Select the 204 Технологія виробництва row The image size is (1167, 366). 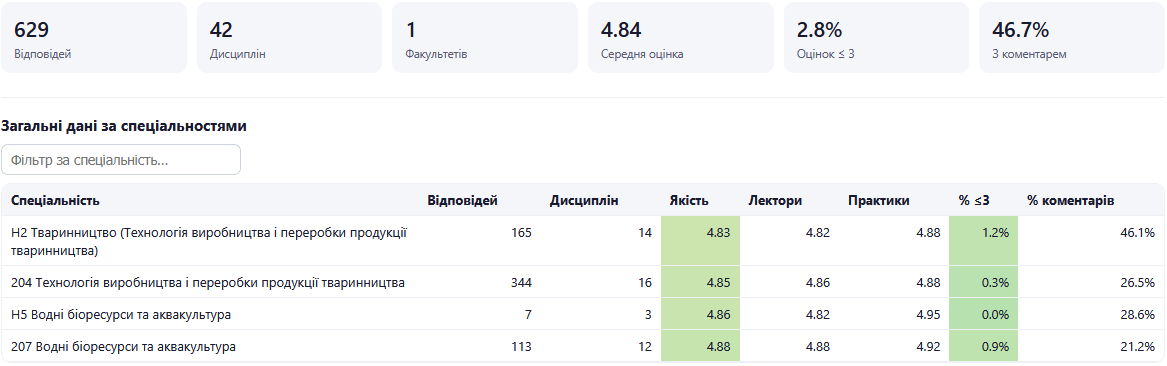(x=583, y=282)
